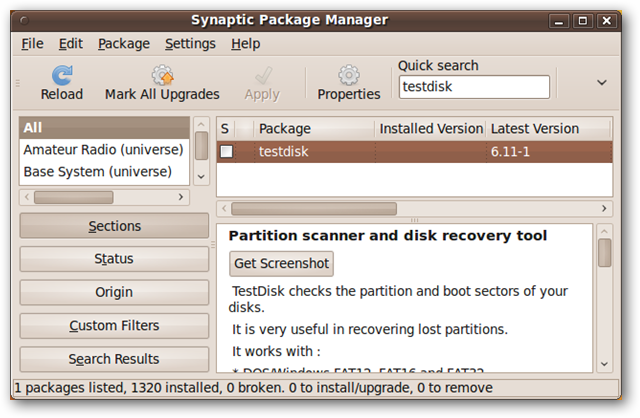Click the category list vertical scrollbar thumb
The image size is (640, 418).
[202, 146]
